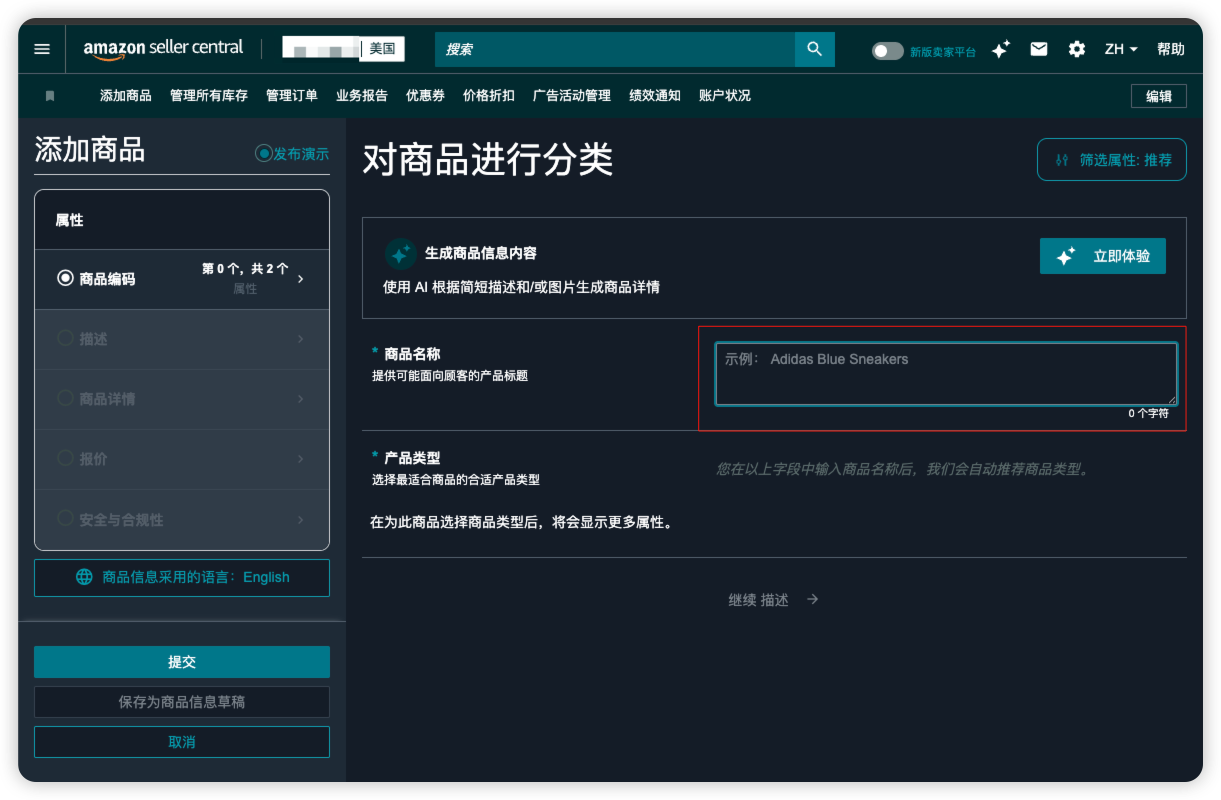This screenshot has width=1221, height=800.
Task: Open the settings gear icon
Action: [x=1077, y=49]
